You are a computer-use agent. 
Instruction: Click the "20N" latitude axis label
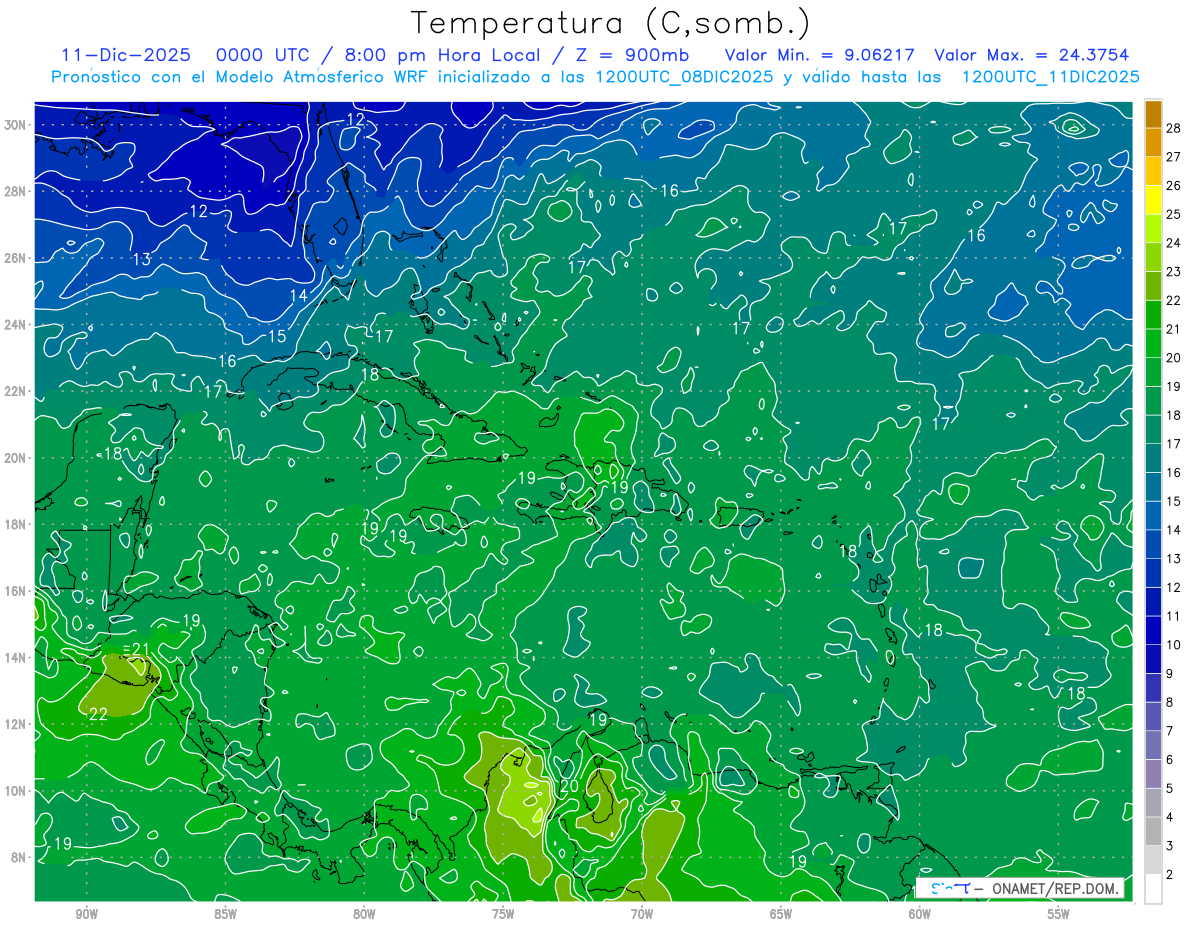(17, 458)
